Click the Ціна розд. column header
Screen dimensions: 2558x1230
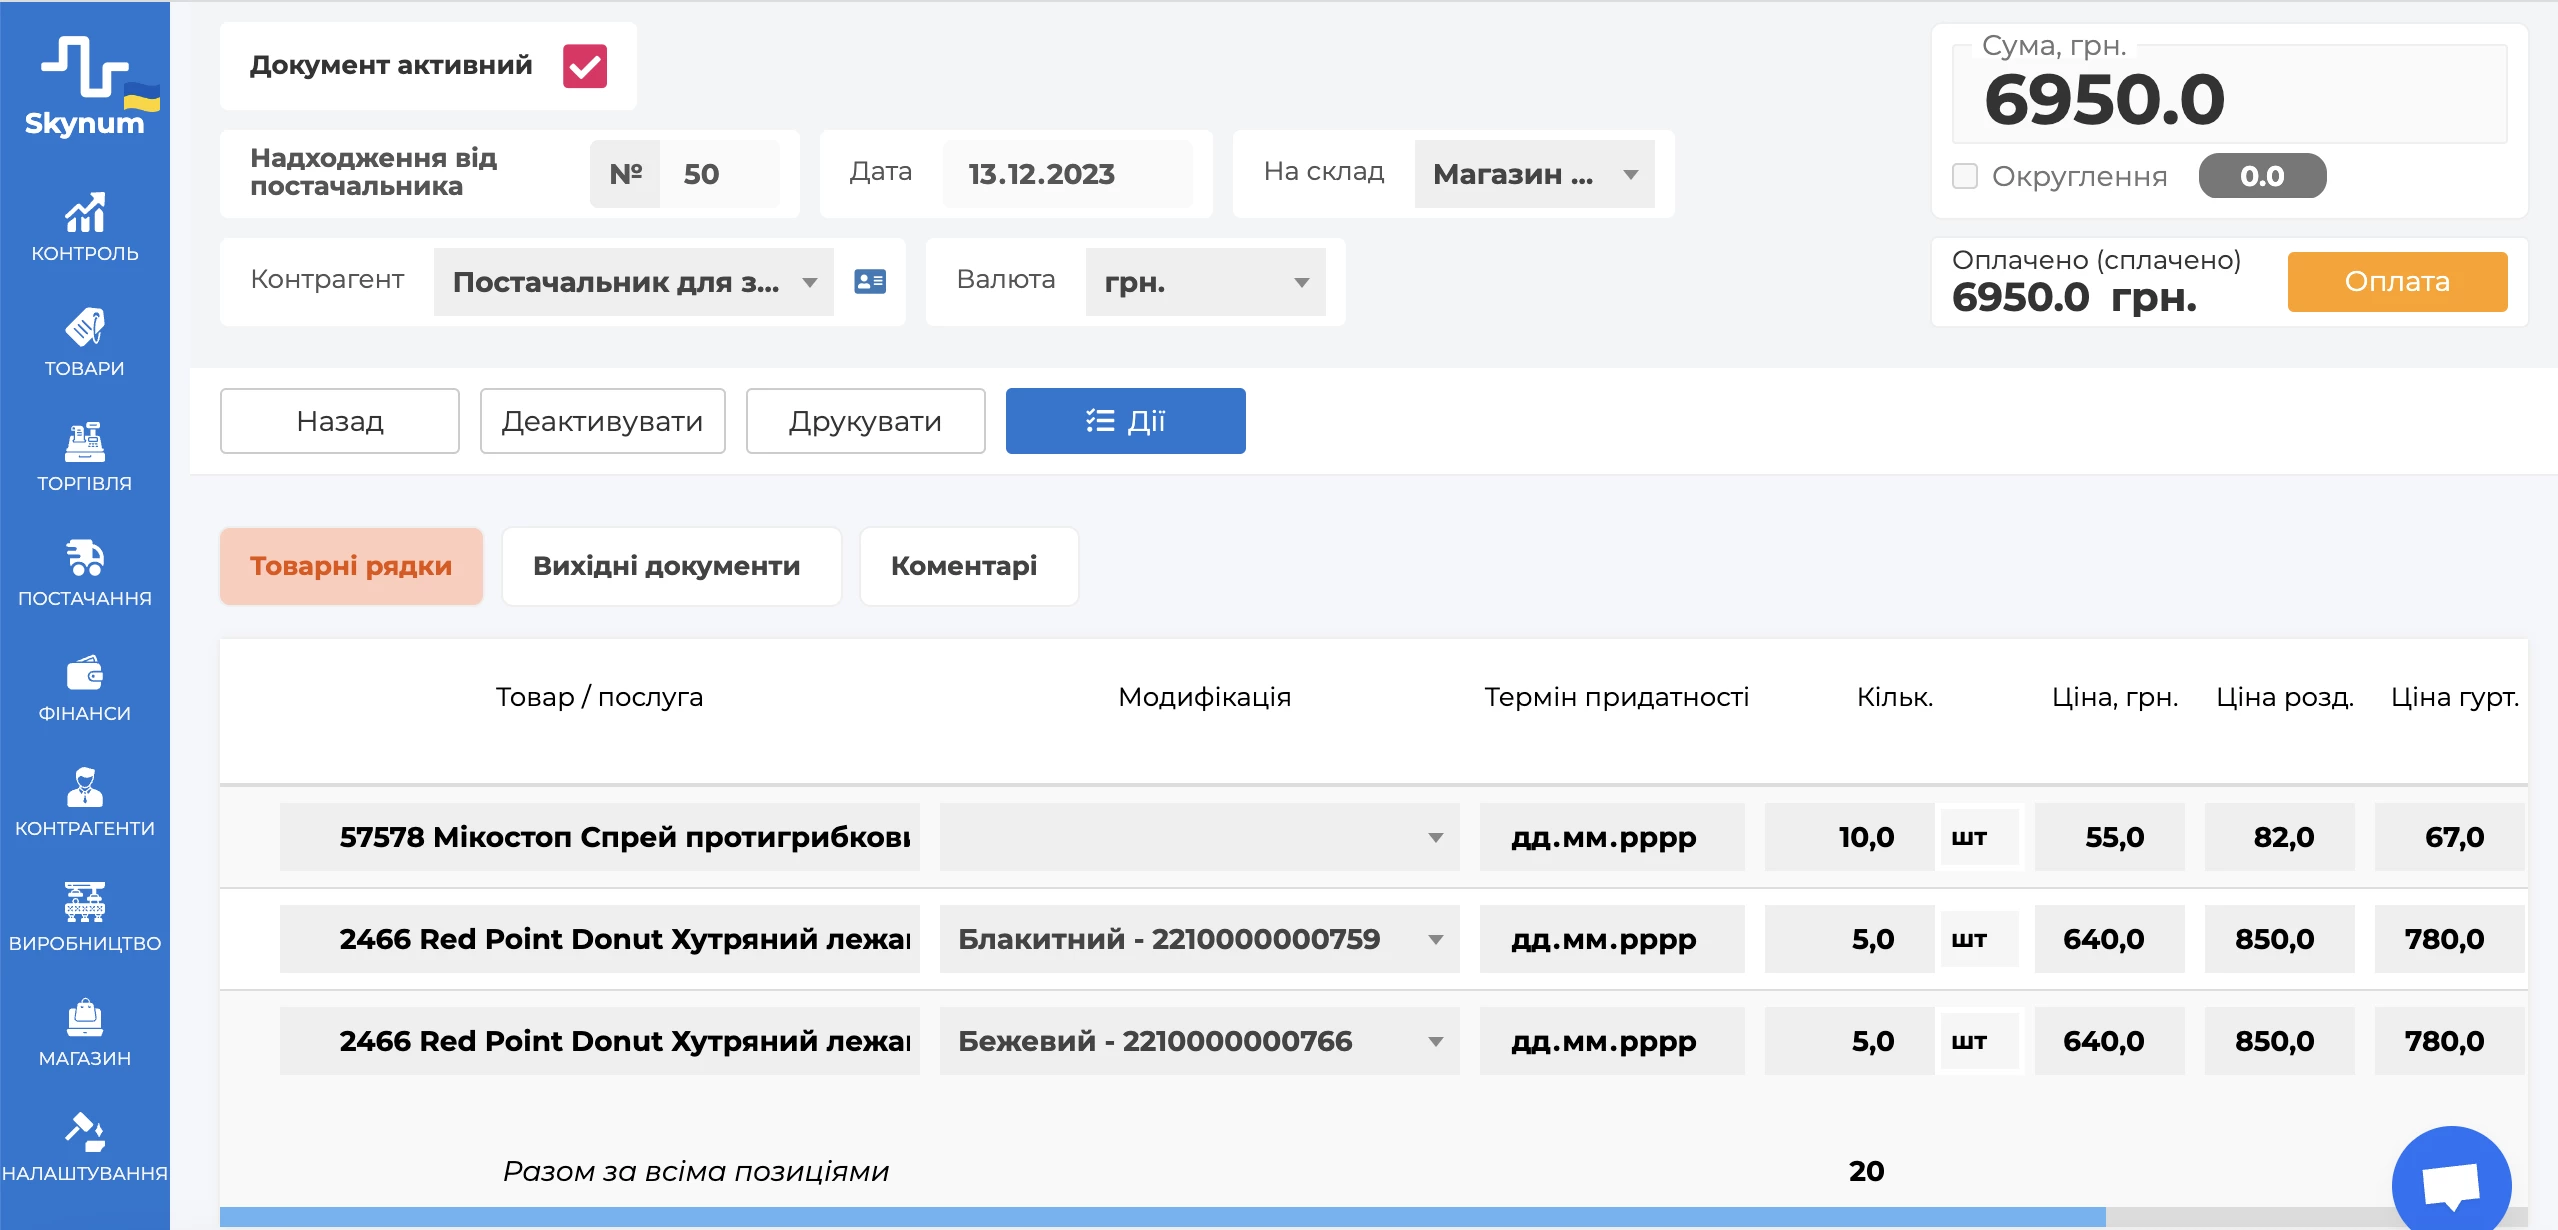click(2285, 697)
